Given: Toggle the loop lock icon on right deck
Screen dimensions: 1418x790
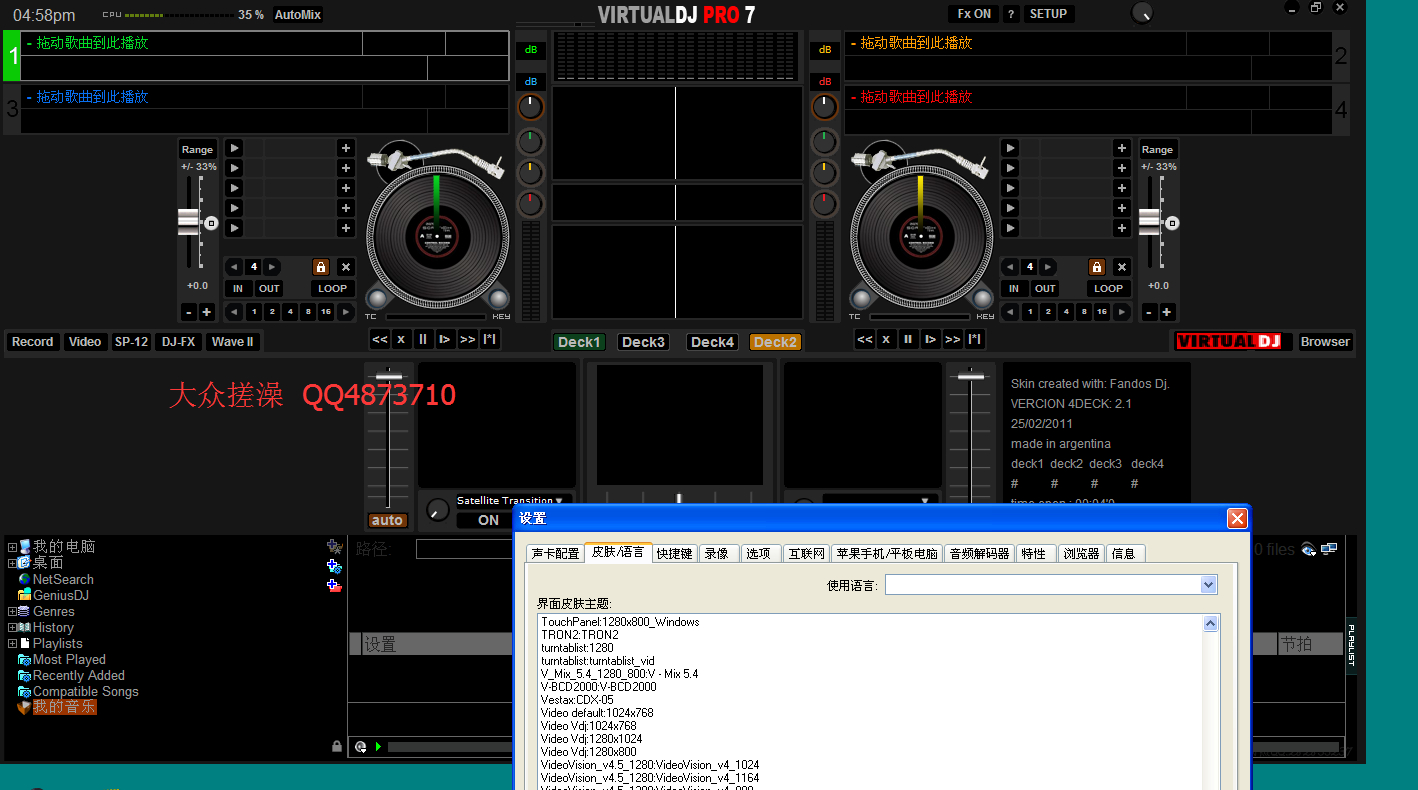Looking at the screenshot, I should coord(1097,267).
